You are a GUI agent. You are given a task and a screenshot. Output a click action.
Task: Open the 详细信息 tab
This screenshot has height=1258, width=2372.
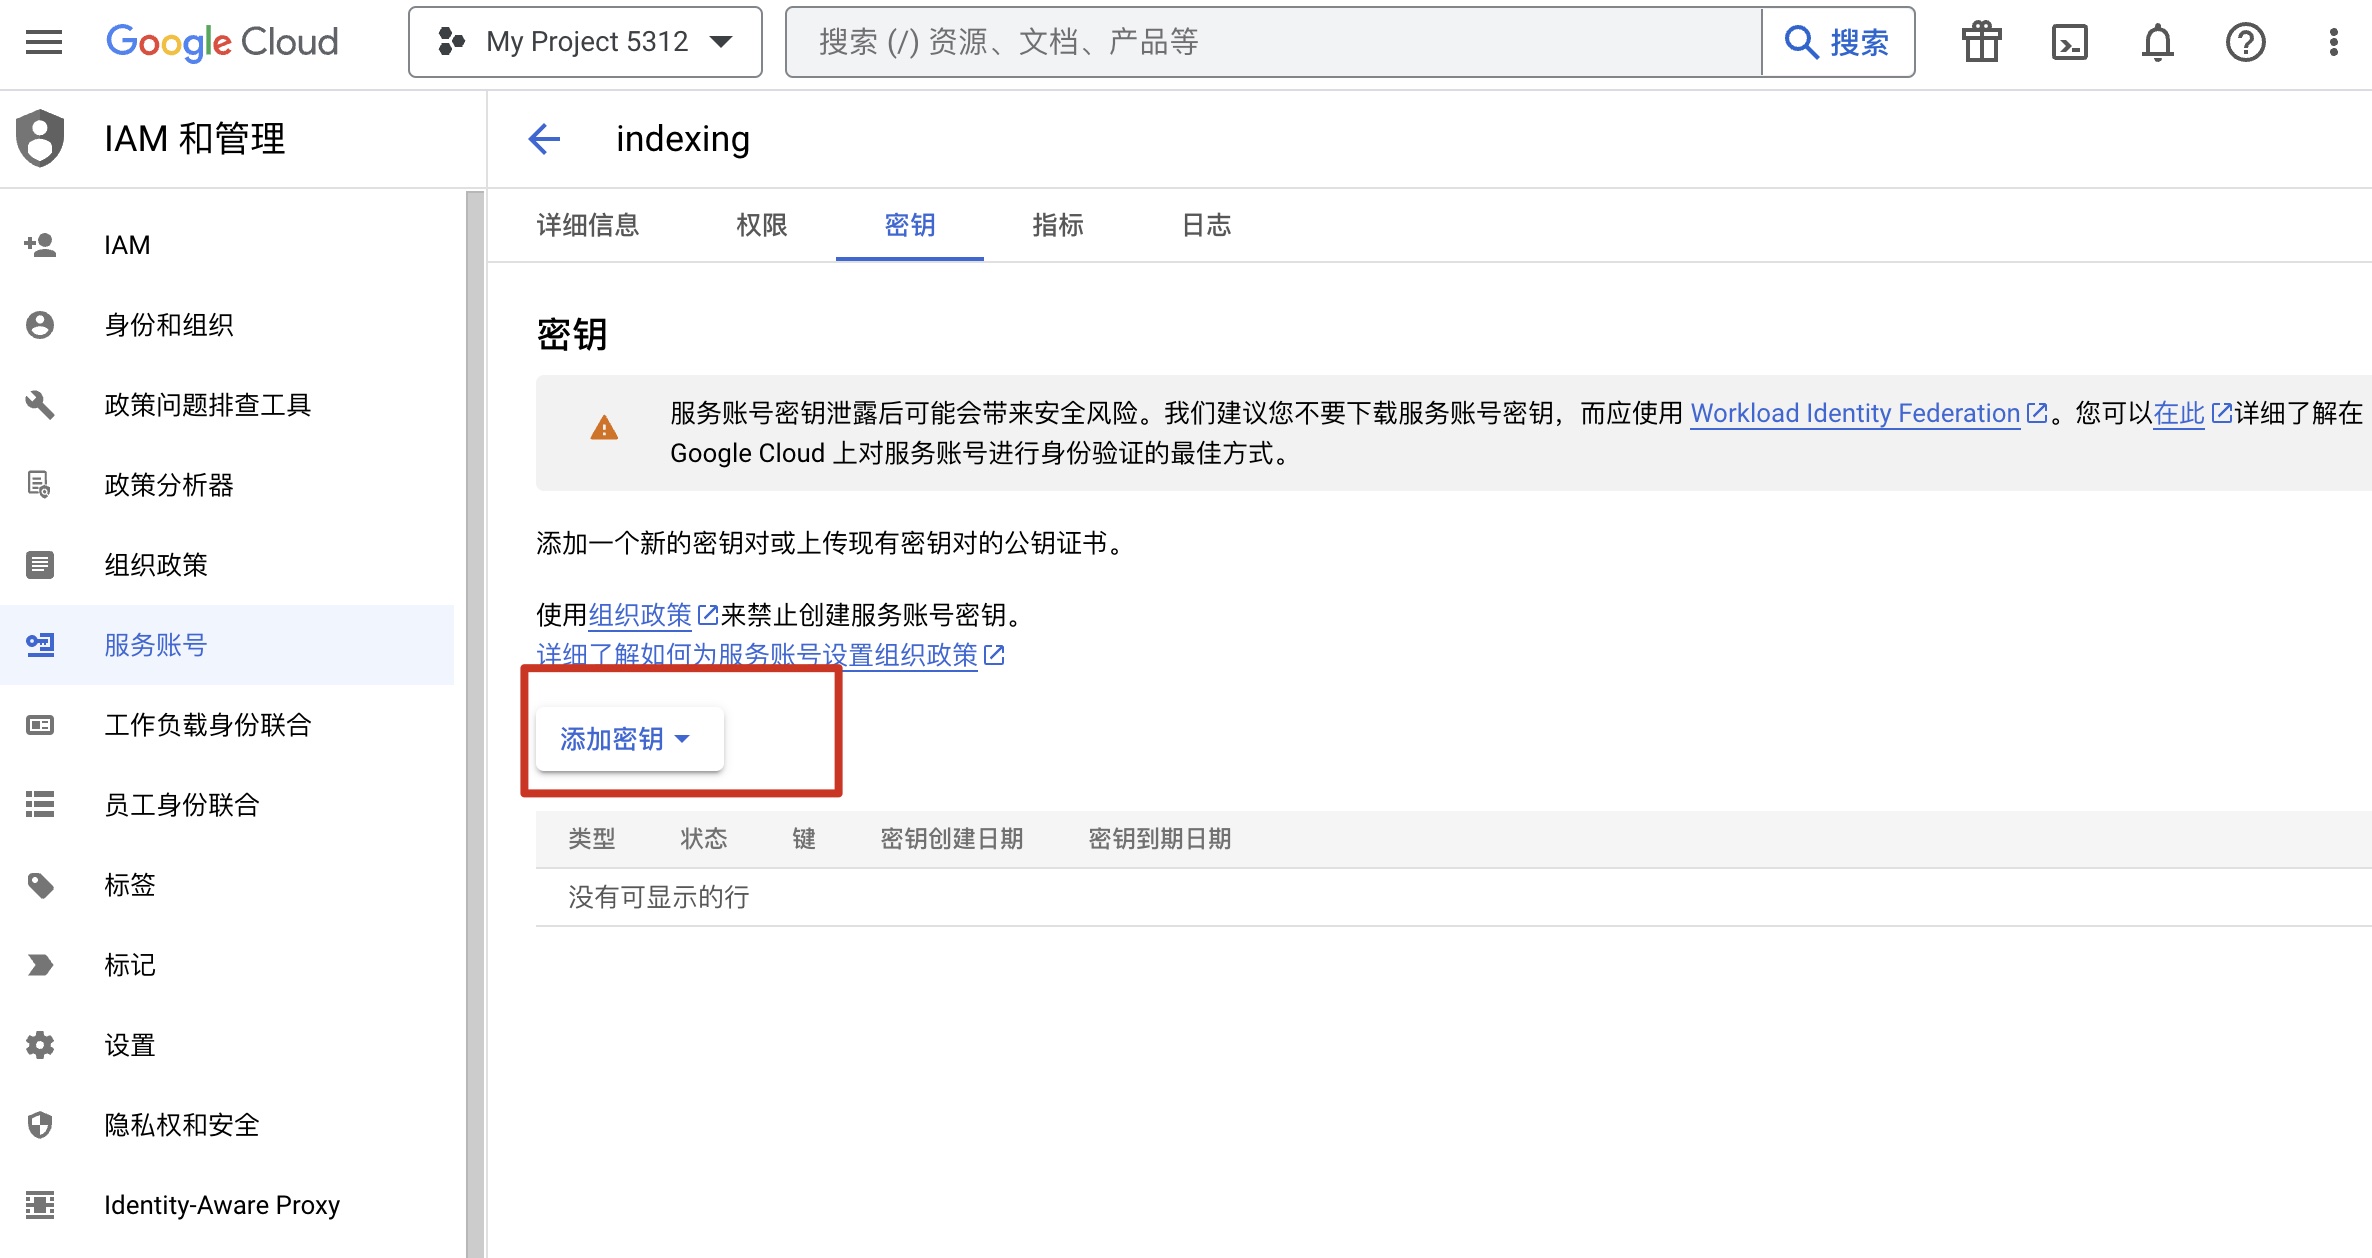pos(588,225)
